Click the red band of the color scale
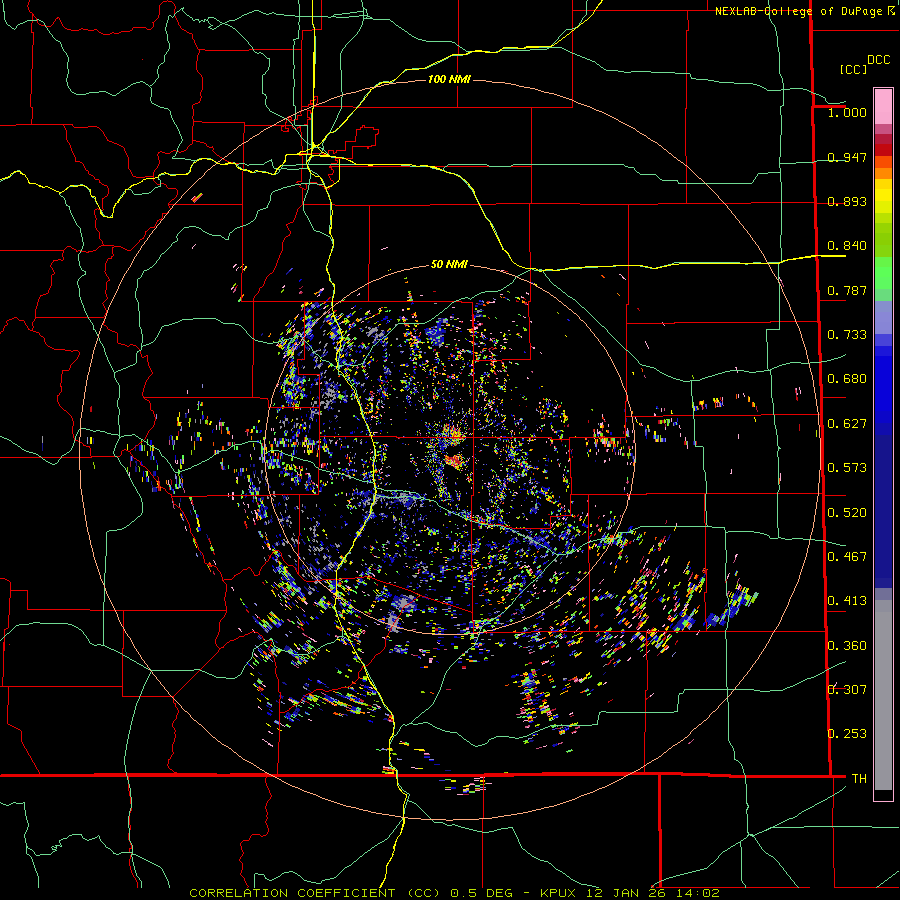Viewport: 900px width, 900px height. point(883,149)
